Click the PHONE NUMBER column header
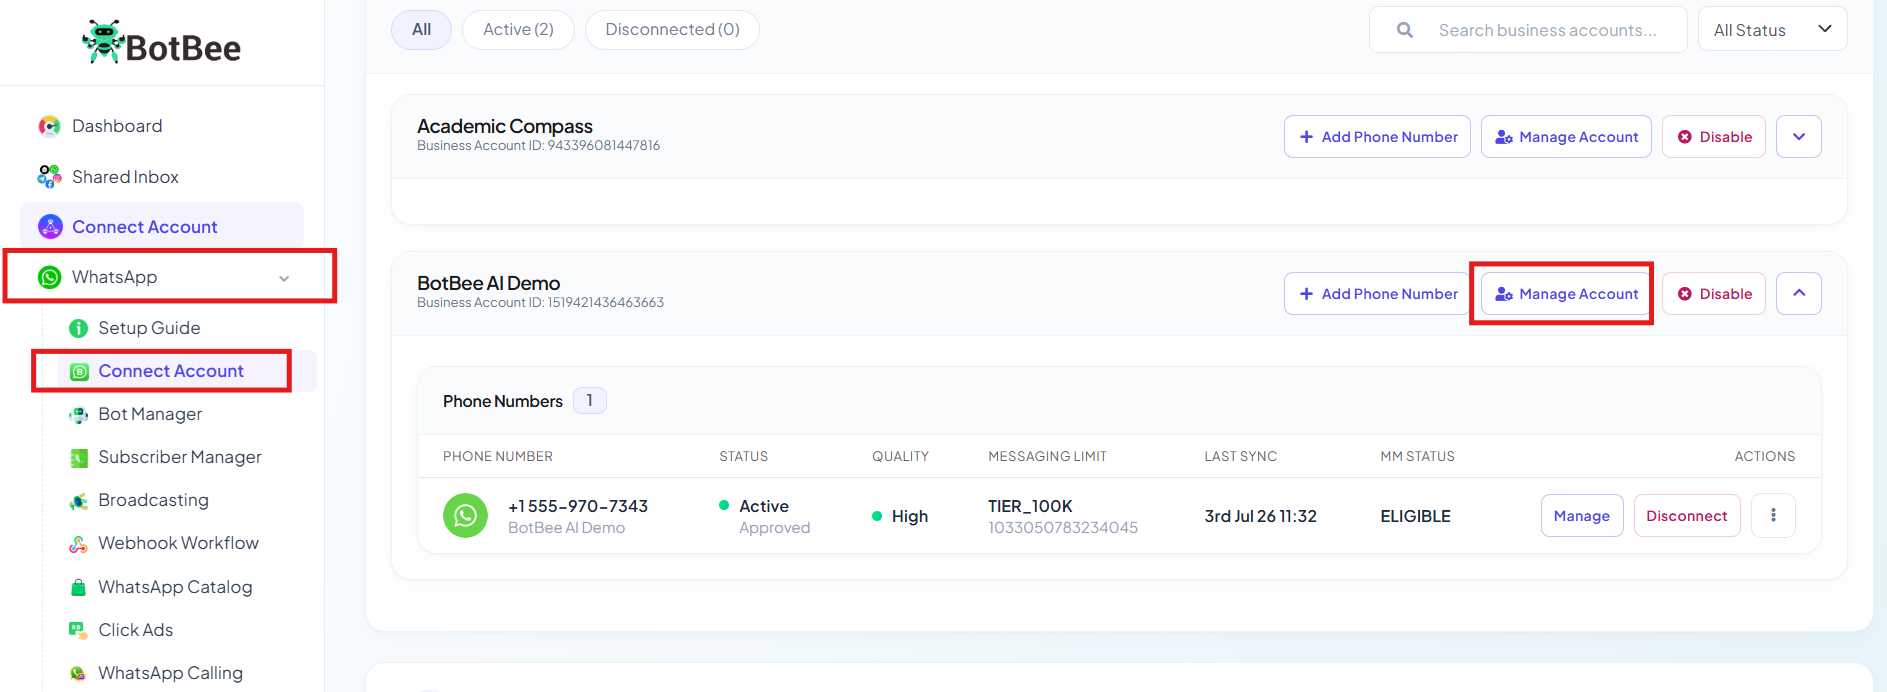 [498, 456]
